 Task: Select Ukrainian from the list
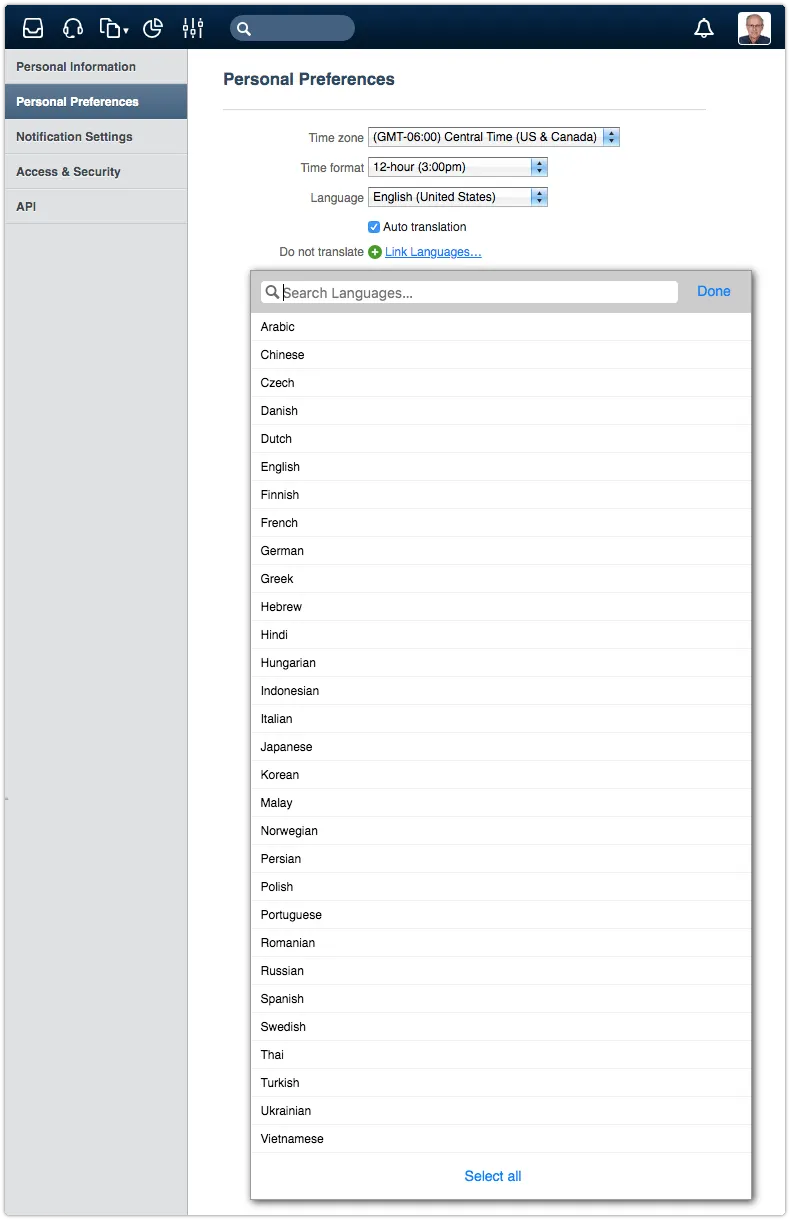tap(501, 1111)
